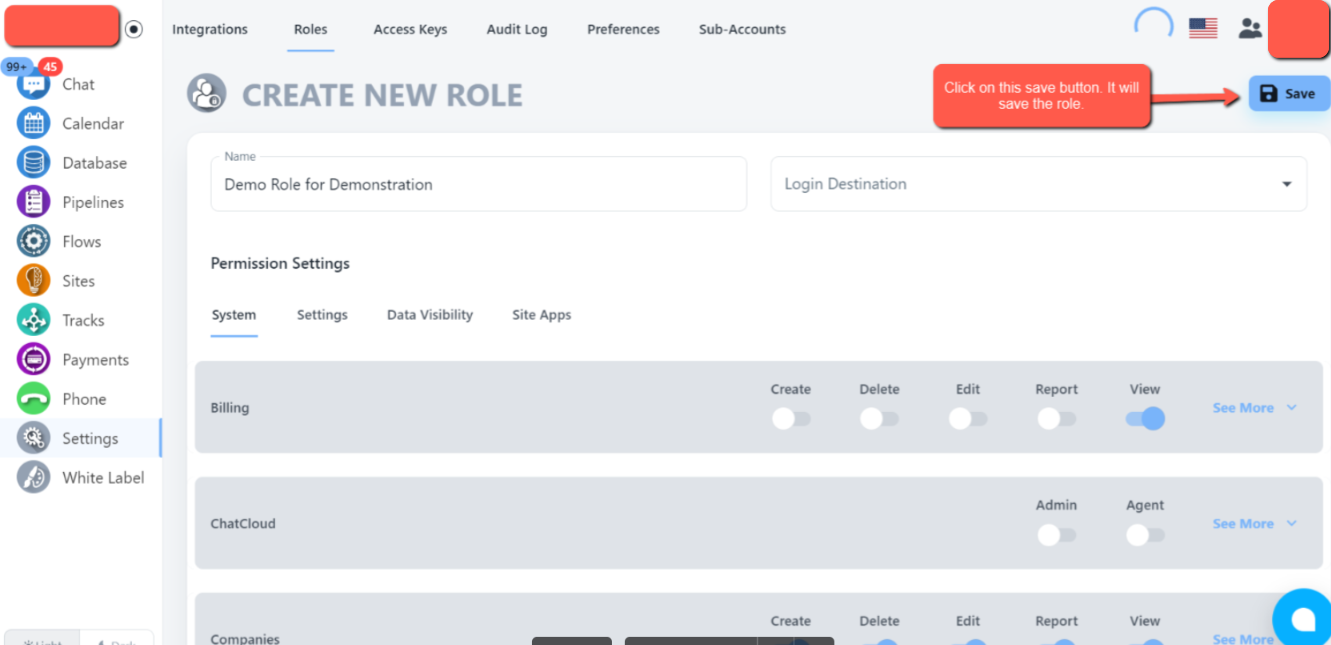Click the Payments icon in sidebar
This screenshot has height=645, width=1331.
pyautogui.click(x=34, y=360)
